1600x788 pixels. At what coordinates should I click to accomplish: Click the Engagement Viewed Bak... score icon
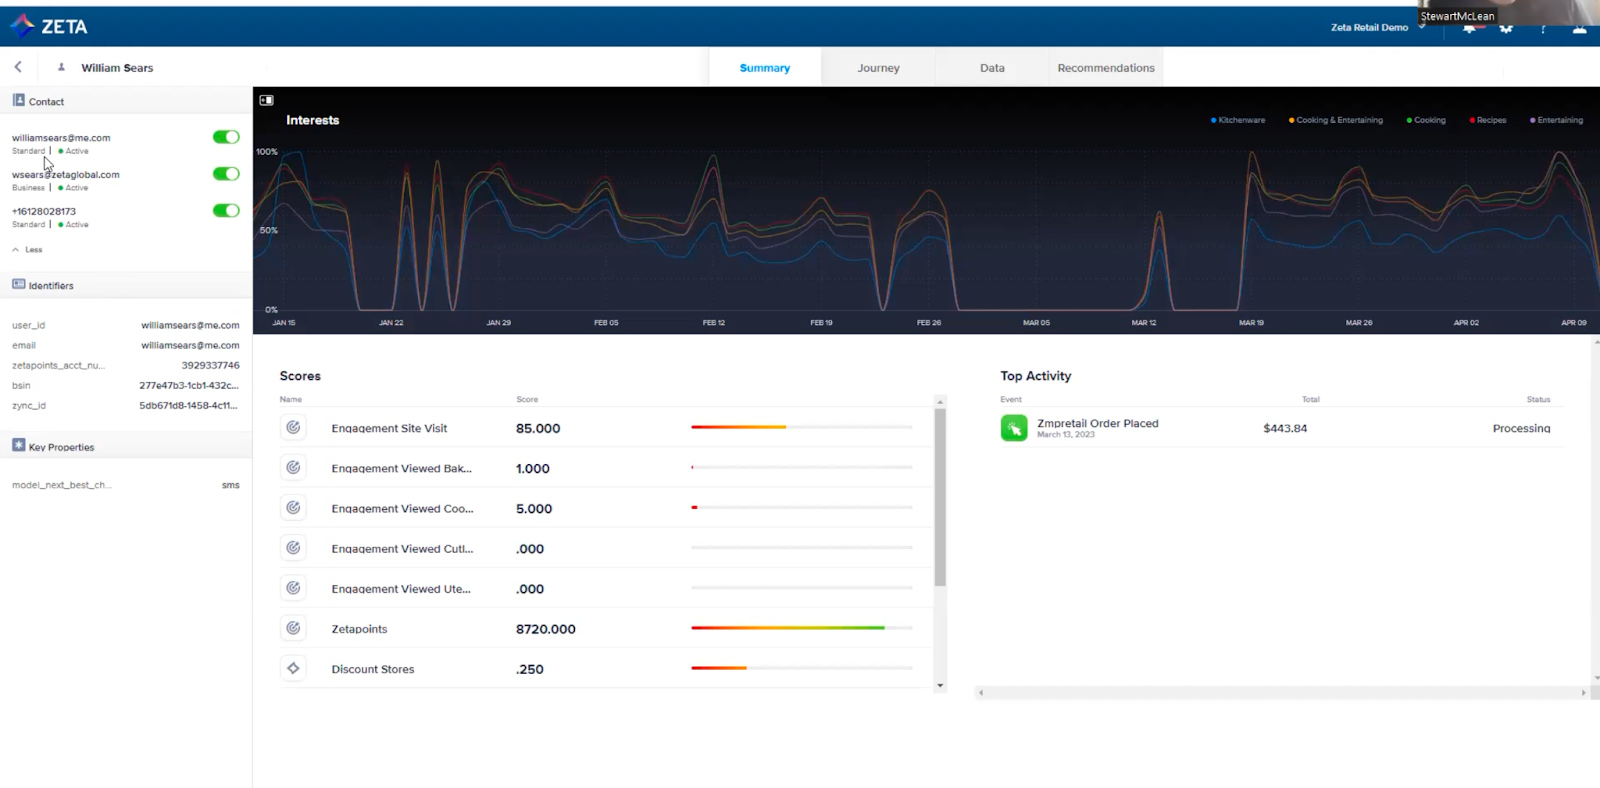(293, 467)
